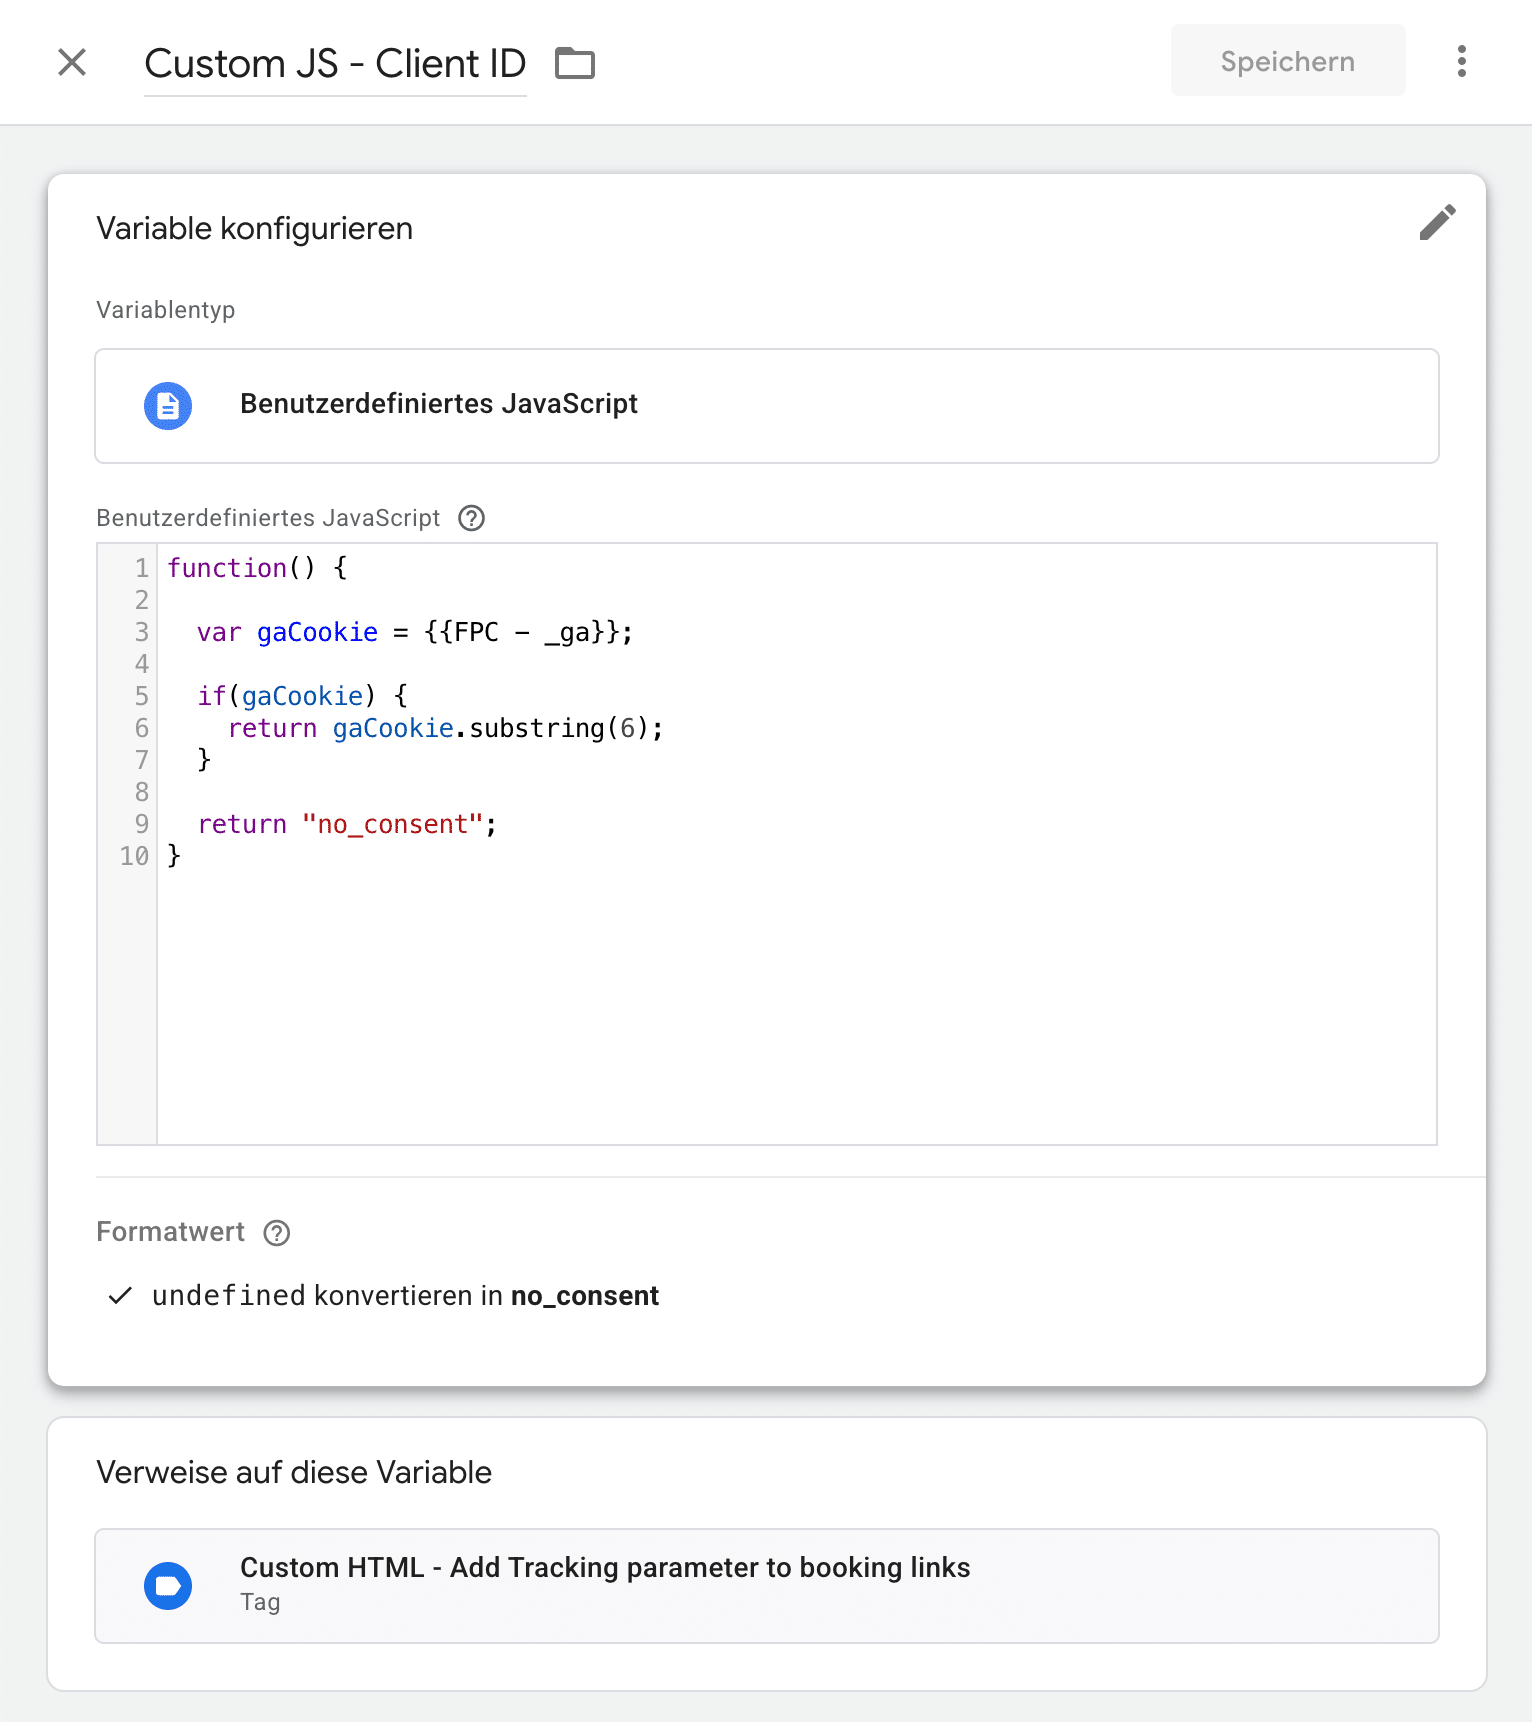Viewport: 1532px width, 1722px height.
Task: Open the Custom HTML booking links tag
Action: (x=604, y=1568)
